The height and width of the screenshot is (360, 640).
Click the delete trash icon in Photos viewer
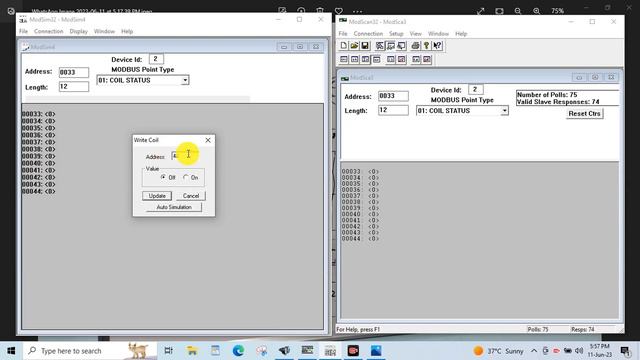click(320, 11)
